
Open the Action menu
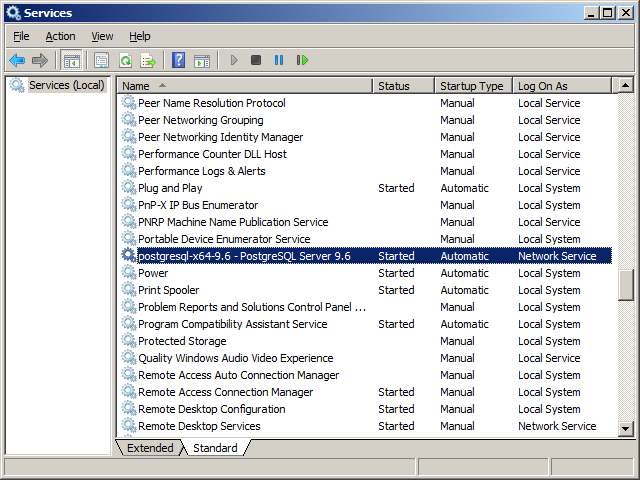click(x=60, y=36)
